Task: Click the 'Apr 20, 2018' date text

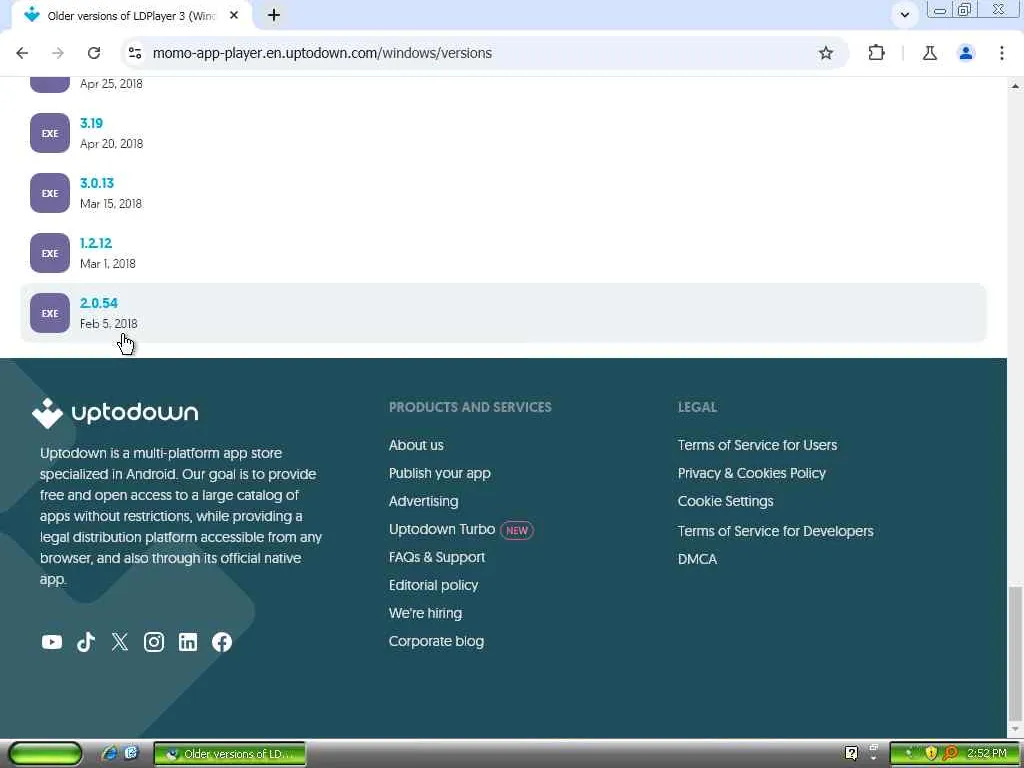Action: pos(111,144)
